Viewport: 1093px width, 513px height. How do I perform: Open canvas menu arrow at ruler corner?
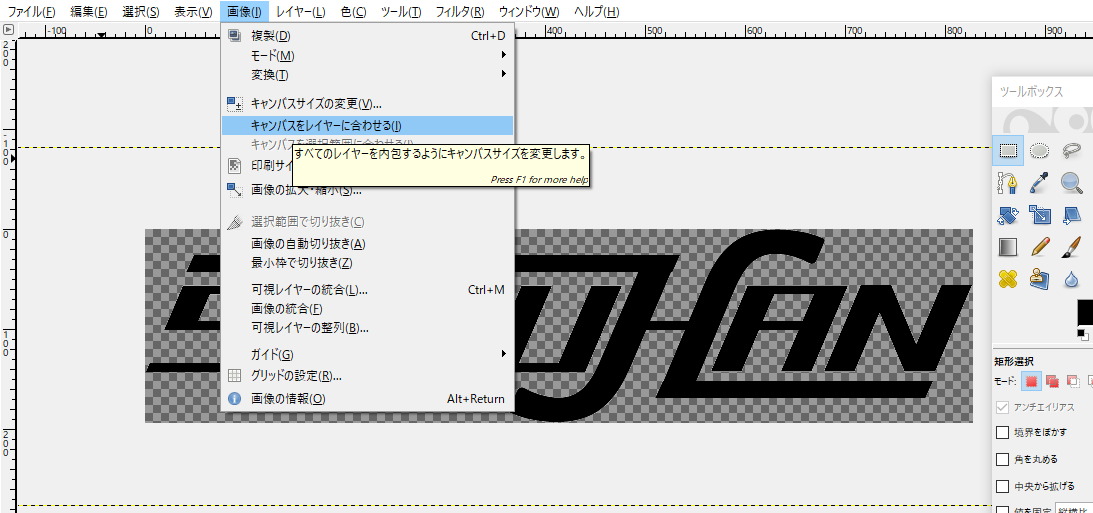click(8, 29)
